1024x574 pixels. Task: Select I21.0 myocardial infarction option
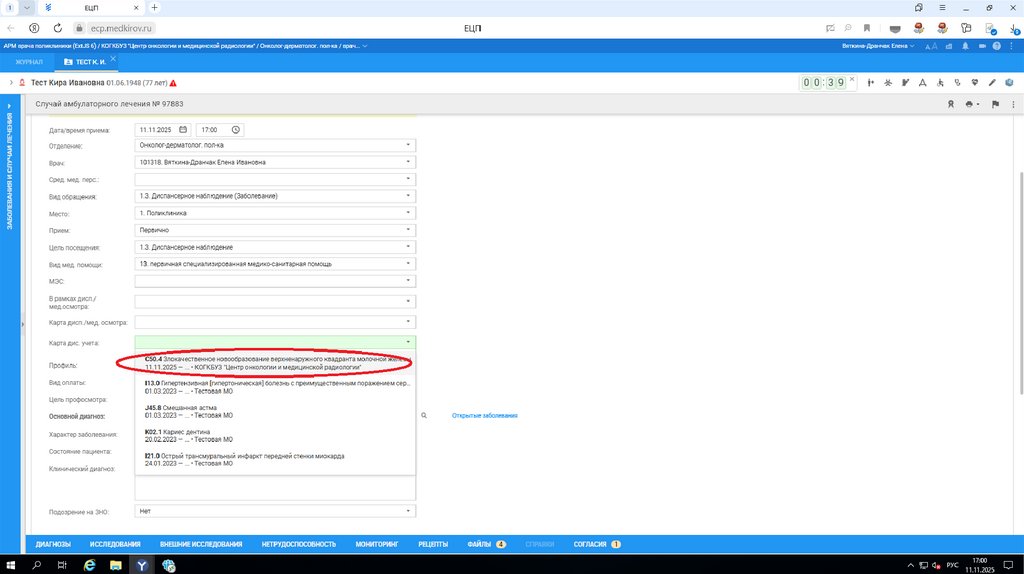tap(275, 460)
